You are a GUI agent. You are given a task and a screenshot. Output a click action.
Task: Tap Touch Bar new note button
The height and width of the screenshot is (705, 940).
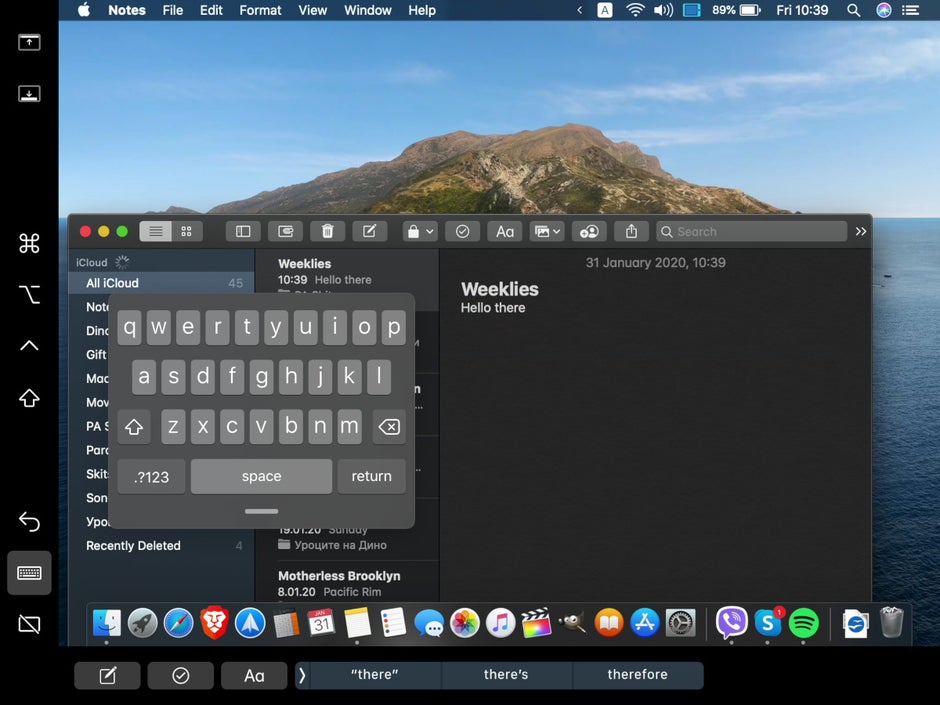point(107,676)
